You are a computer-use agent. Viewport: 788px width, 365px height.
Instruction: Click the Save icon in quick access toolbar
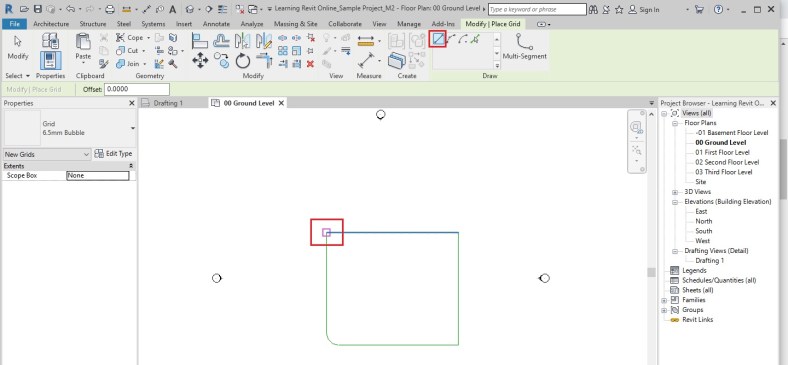(38, 9)
